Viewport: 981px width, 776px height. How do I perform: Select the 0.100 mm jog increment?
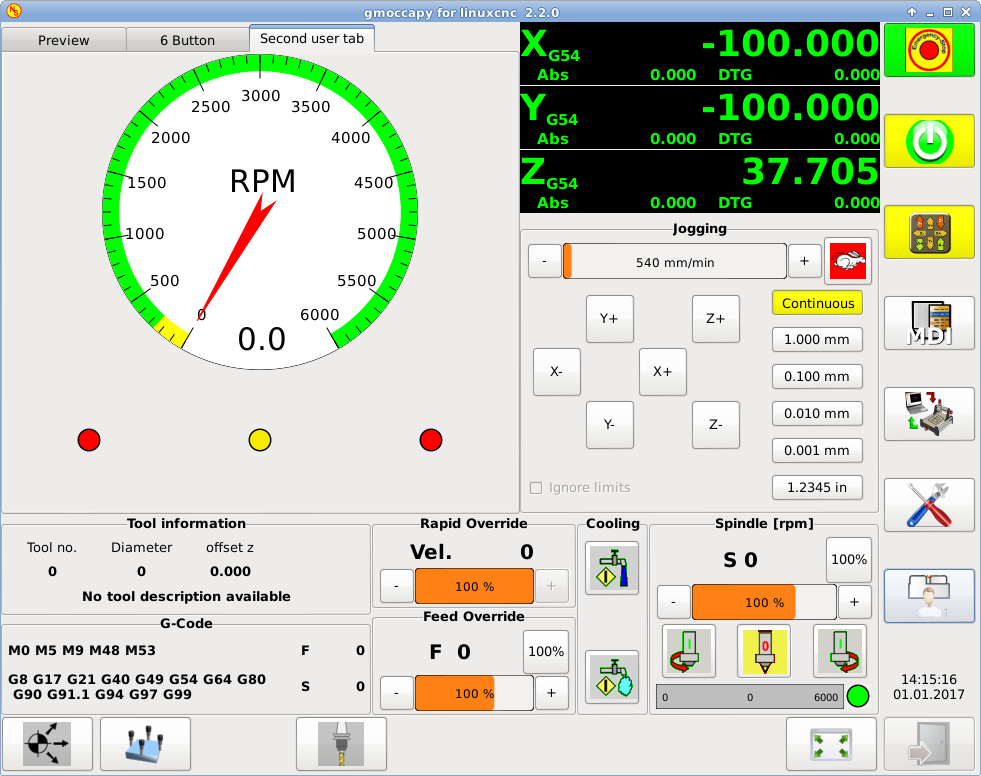817,377
